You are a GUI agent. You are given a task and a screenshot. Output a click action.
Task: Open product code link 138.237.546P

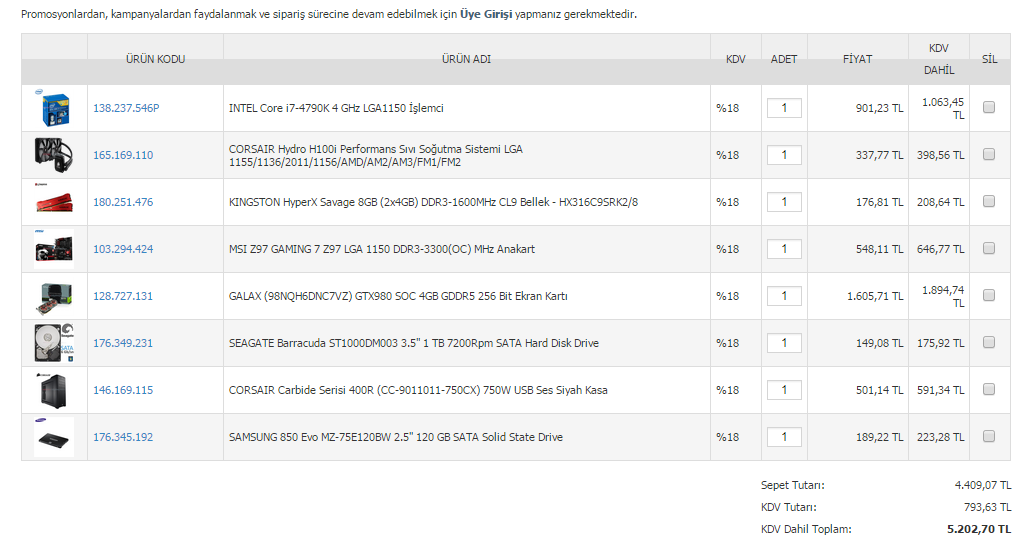click(126, 108)
